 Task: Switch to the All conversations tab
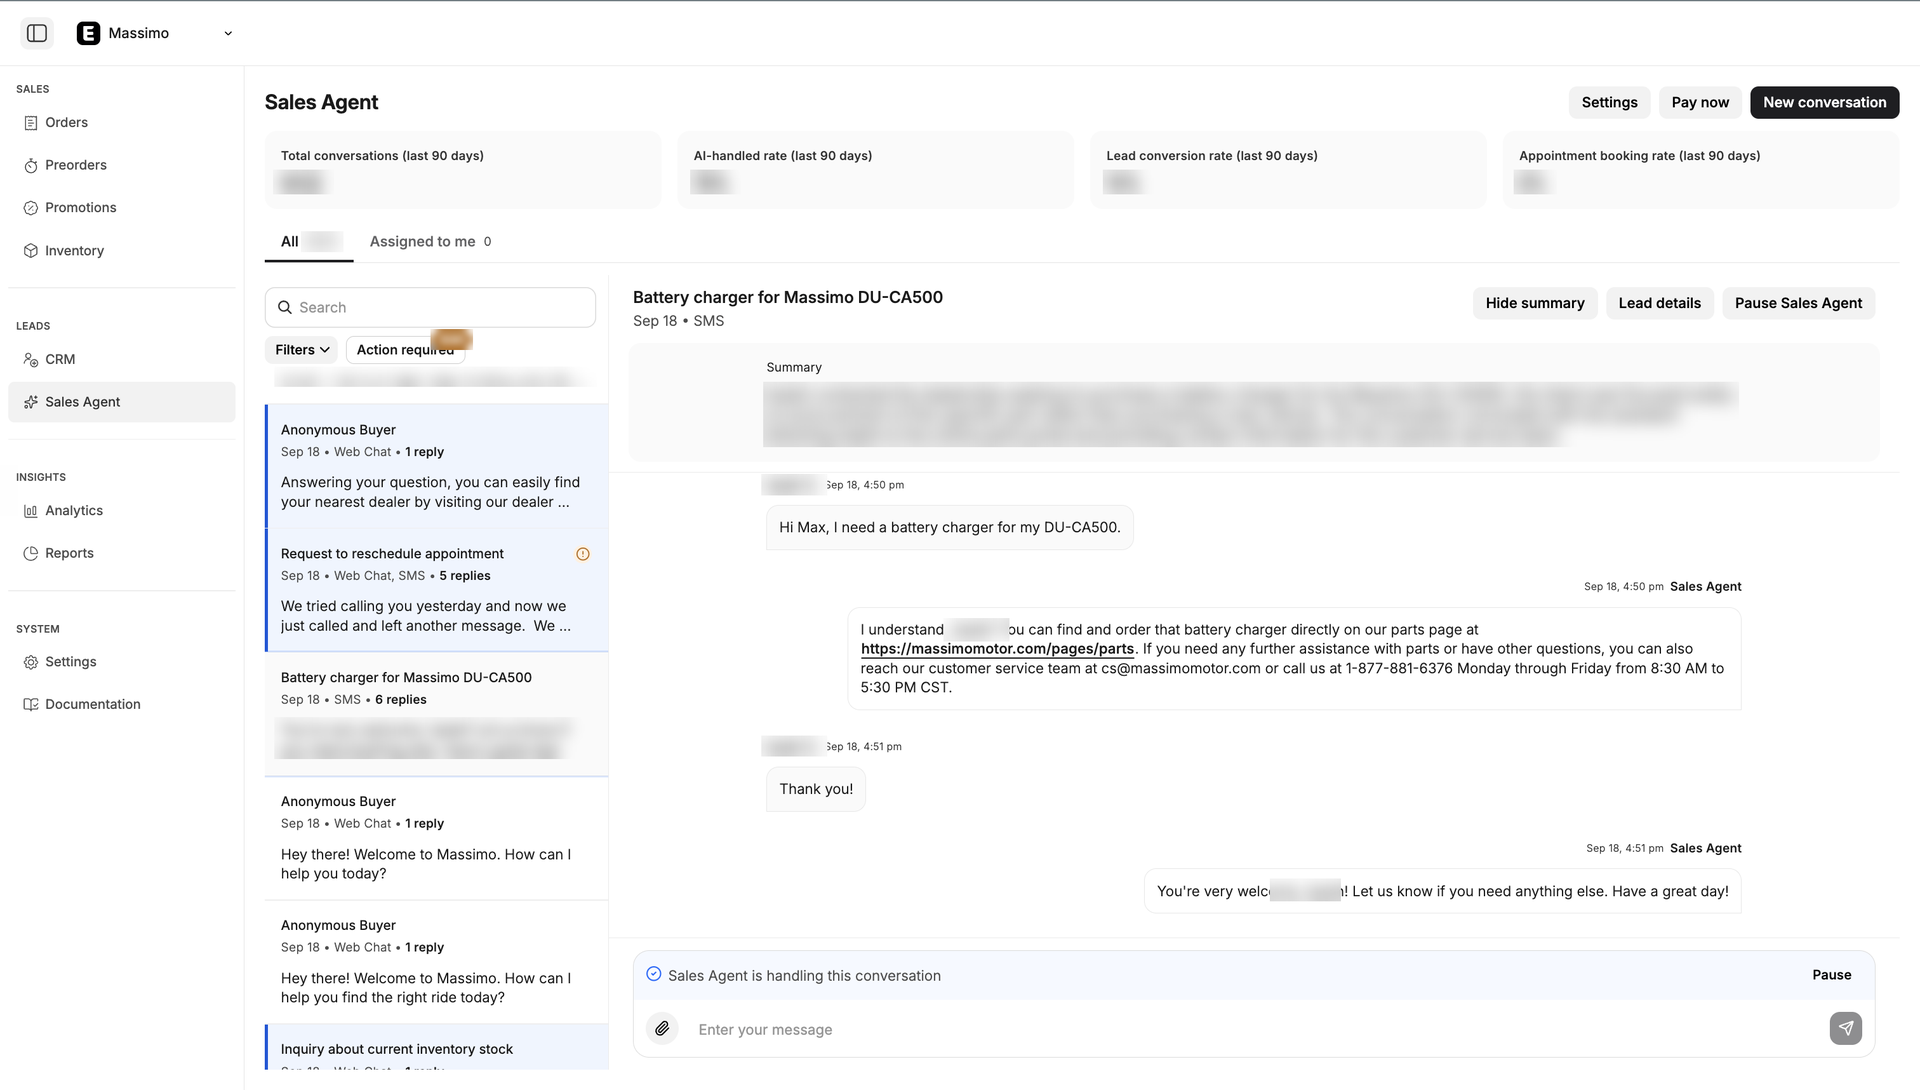(309, 242)
